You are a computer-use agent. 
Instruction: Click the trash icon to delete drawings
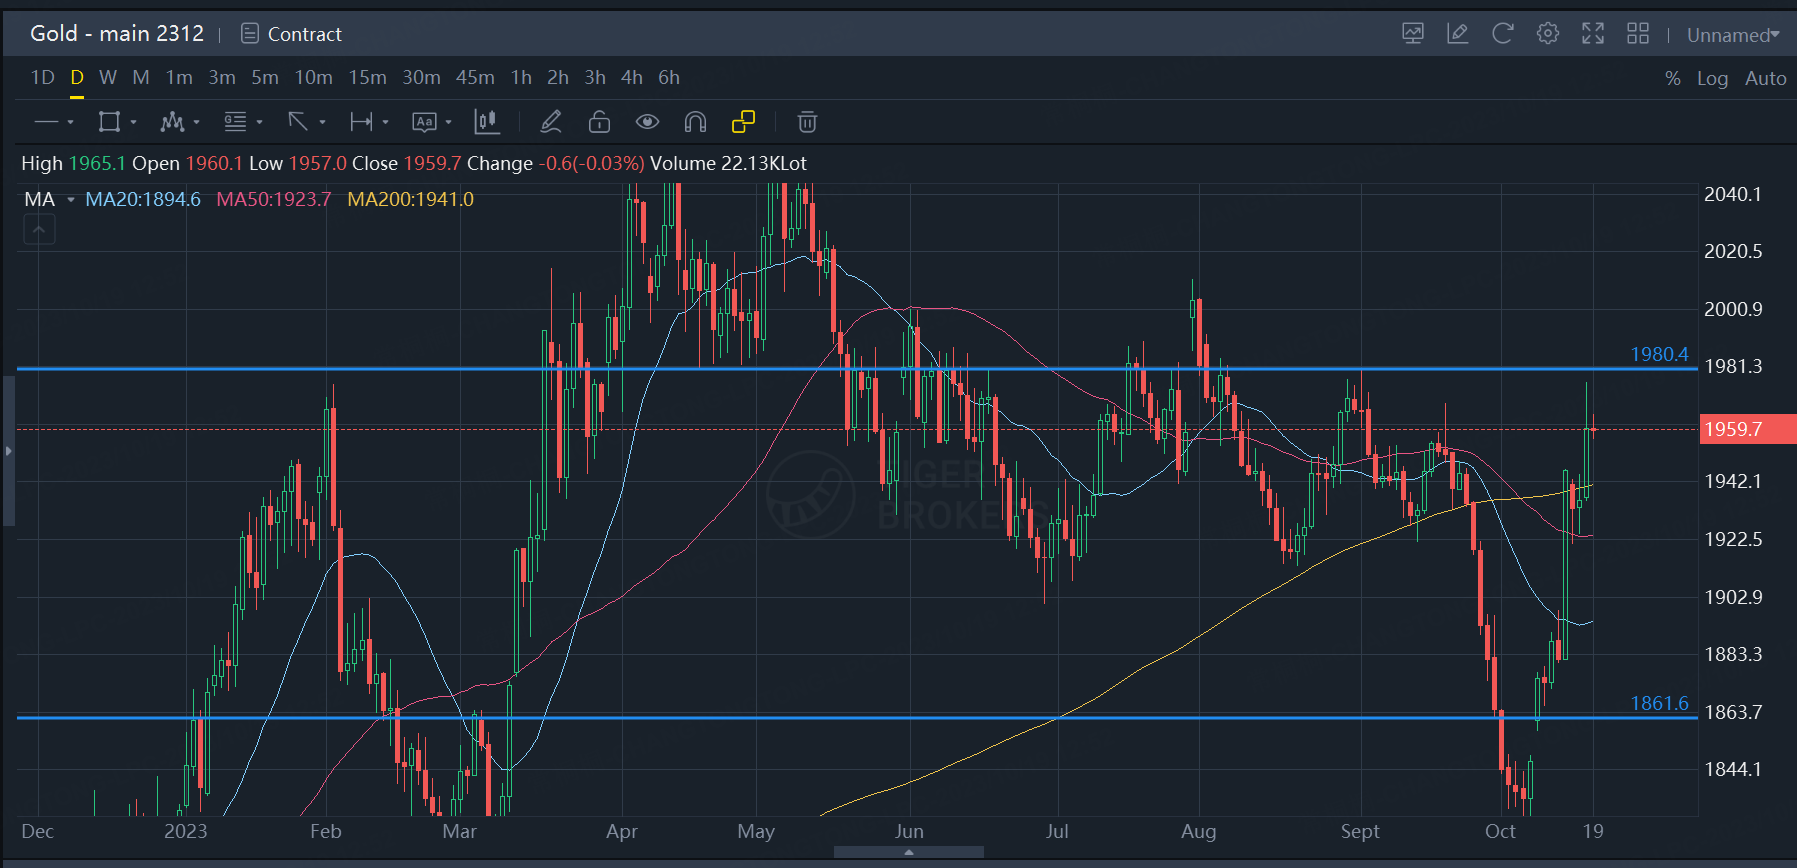(x=807, y=122)
